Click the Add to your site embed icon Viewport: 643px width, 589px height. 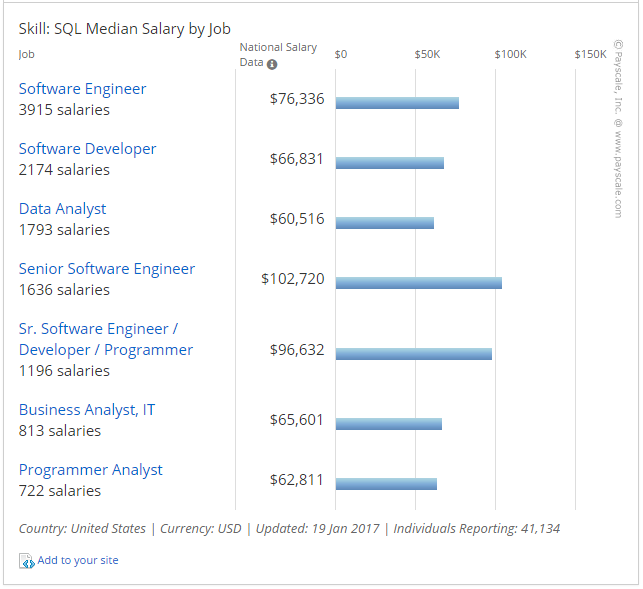tap(27, 561)
